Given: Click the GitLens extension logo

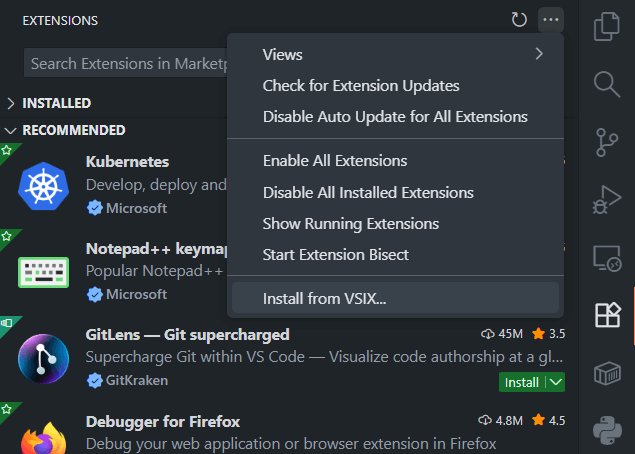Looking at the screenshot, I should click(43, 359).
